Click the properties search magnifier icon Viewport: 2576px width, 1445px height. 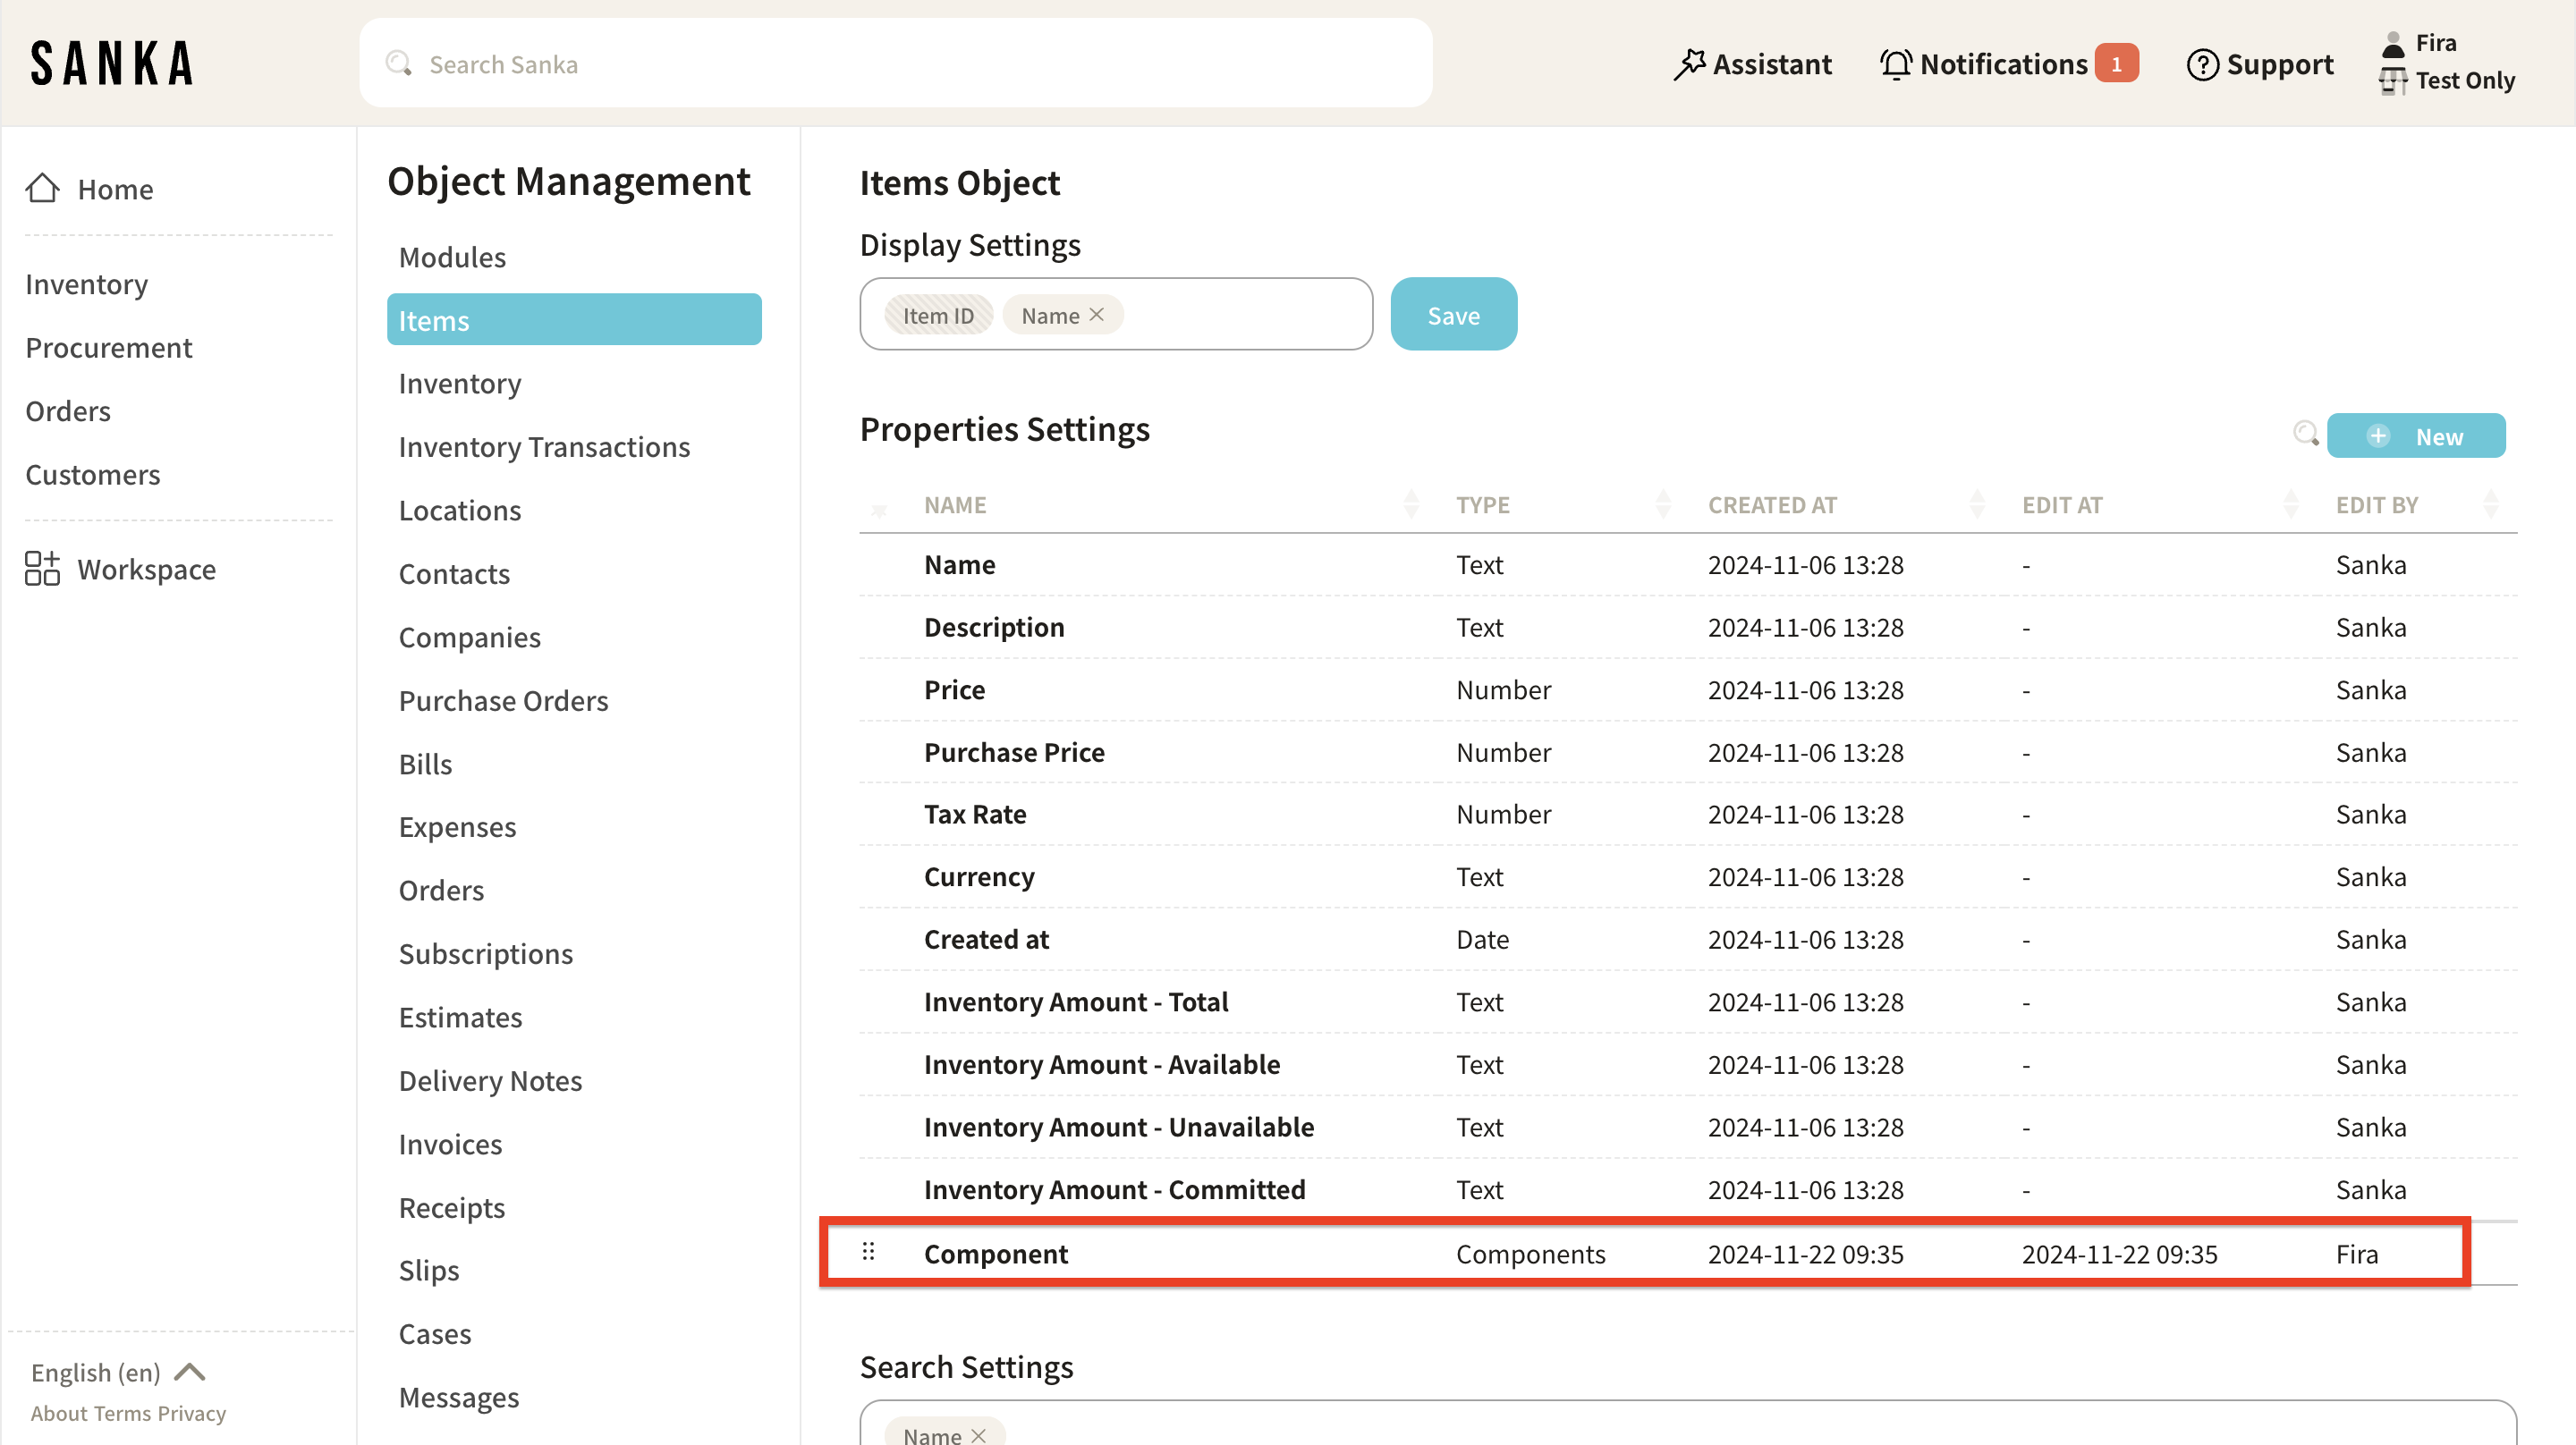point(2305,434)
